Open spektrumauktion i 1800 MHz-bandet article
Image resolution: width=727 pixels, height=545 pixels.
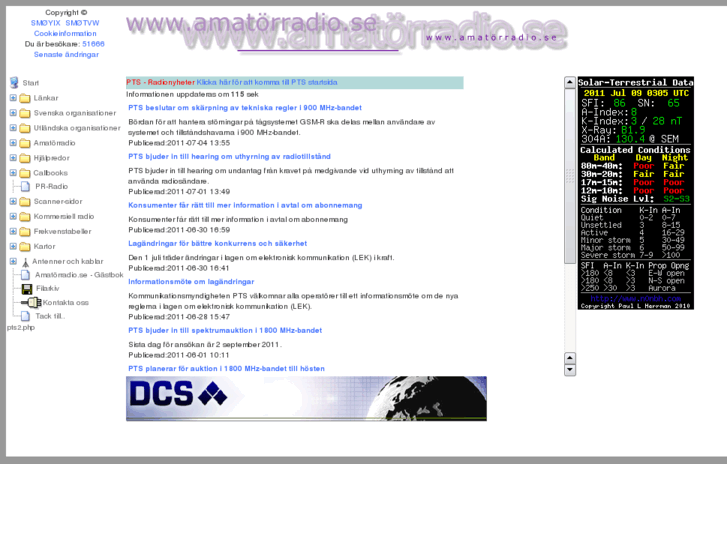[x=225, y=330]
